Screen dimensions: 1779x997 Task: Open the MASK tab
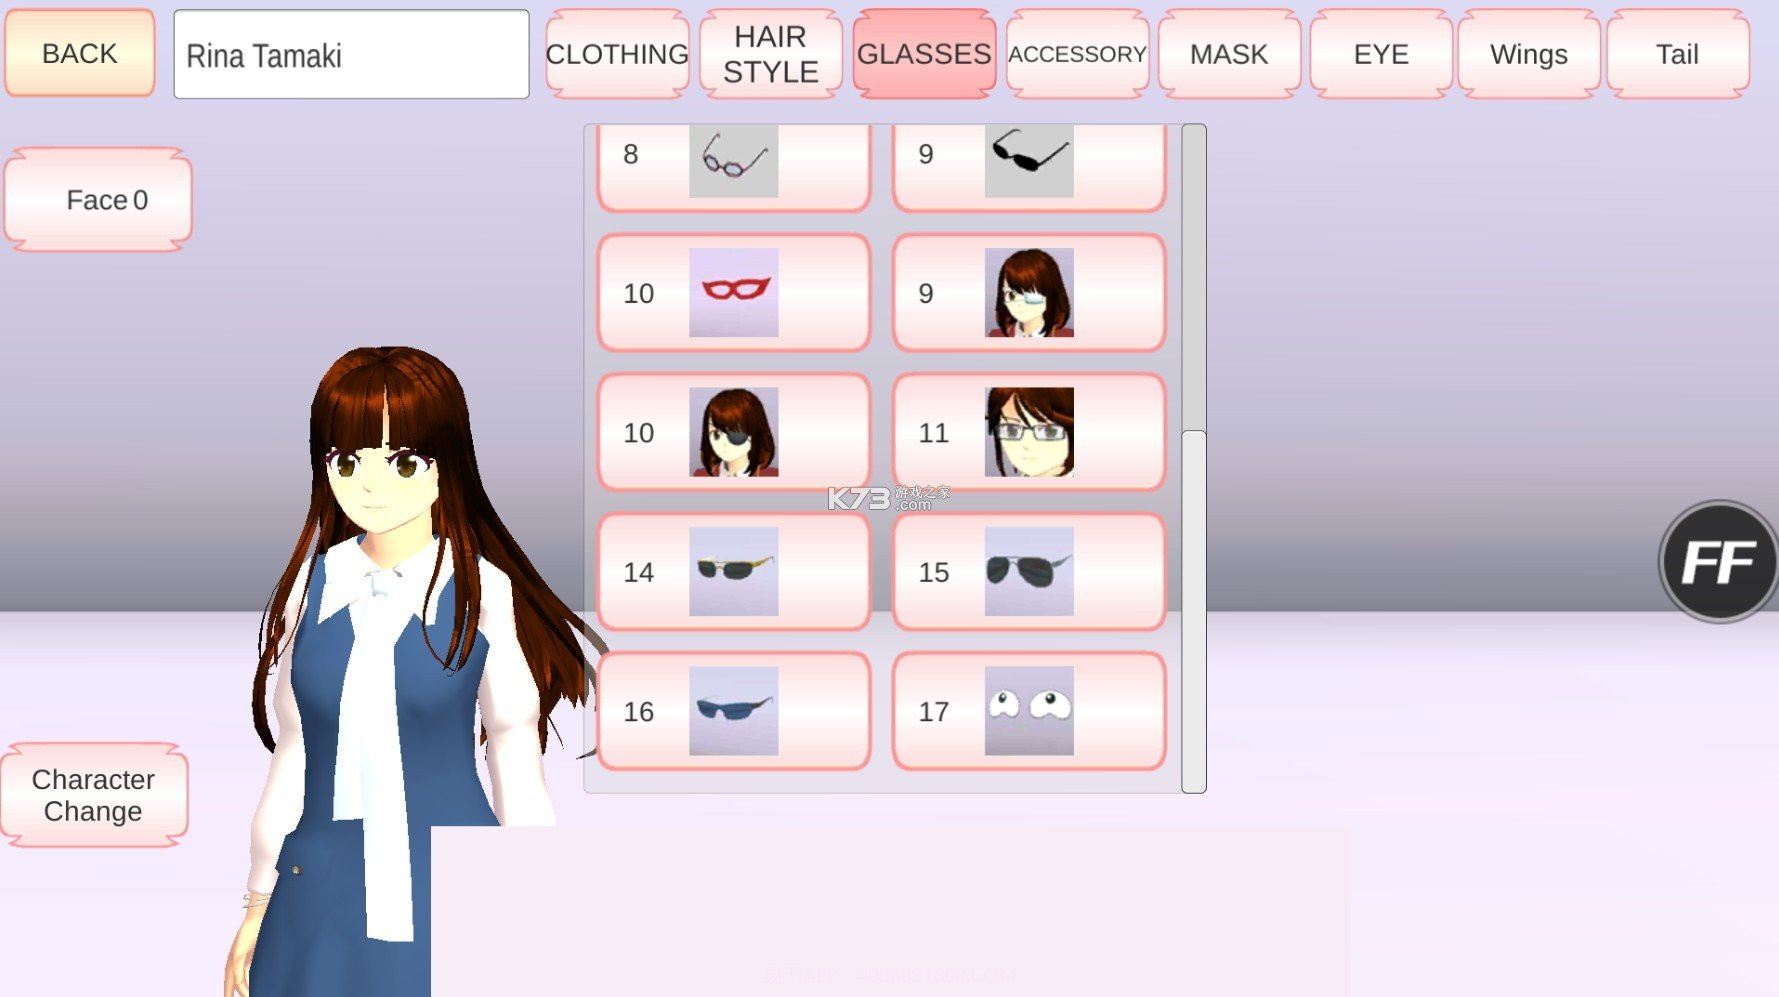[1227, 53]
